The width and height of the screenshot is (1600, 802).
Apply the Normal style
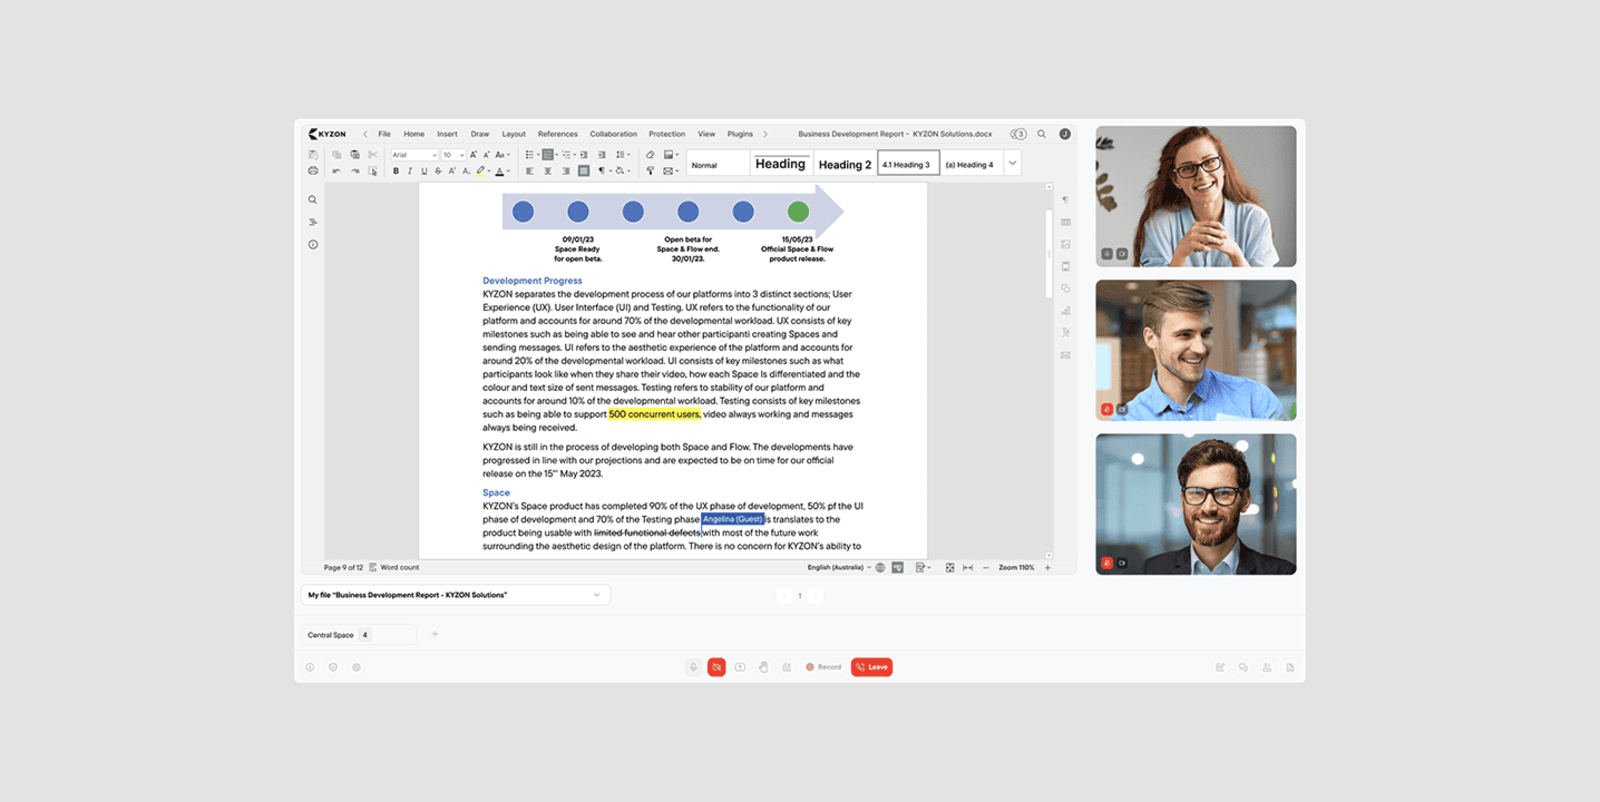coord(719,163)
